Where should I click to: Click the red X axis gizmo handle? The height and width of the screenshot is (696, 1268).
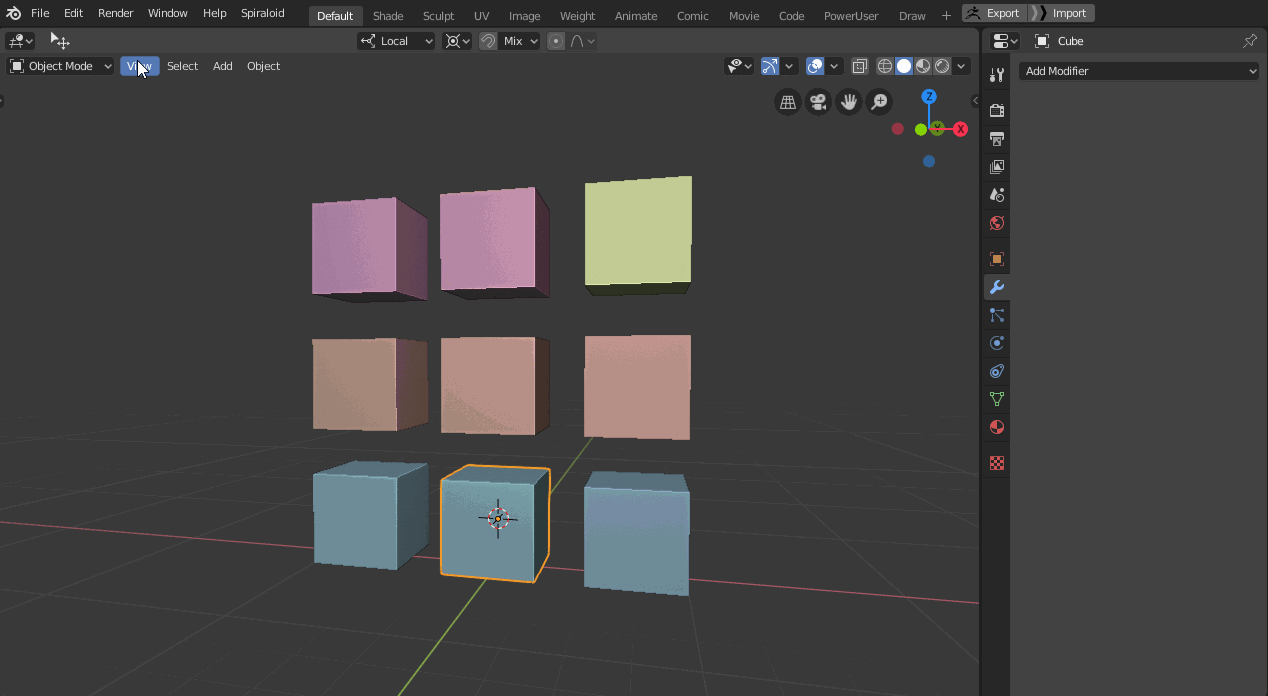(961, 129)
